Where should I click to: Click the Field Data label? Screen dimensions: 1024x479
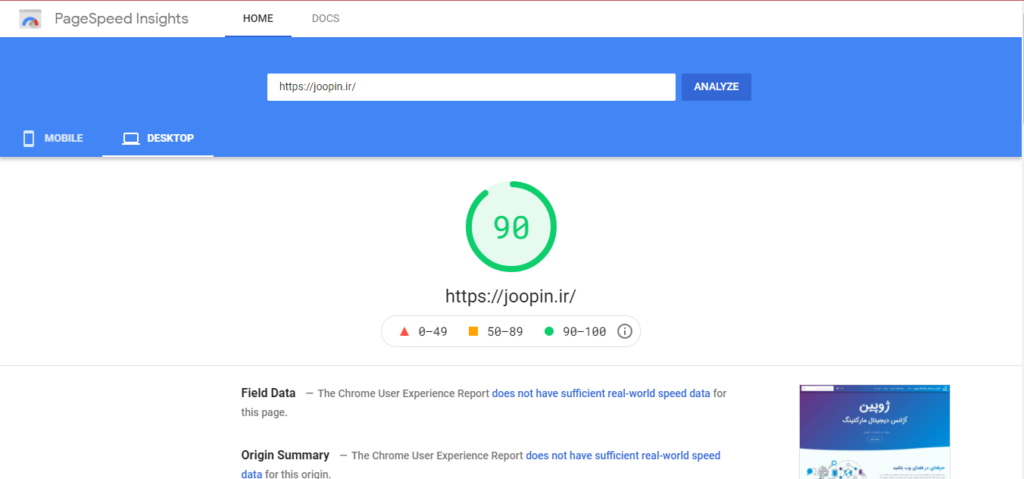click(268, 393)
